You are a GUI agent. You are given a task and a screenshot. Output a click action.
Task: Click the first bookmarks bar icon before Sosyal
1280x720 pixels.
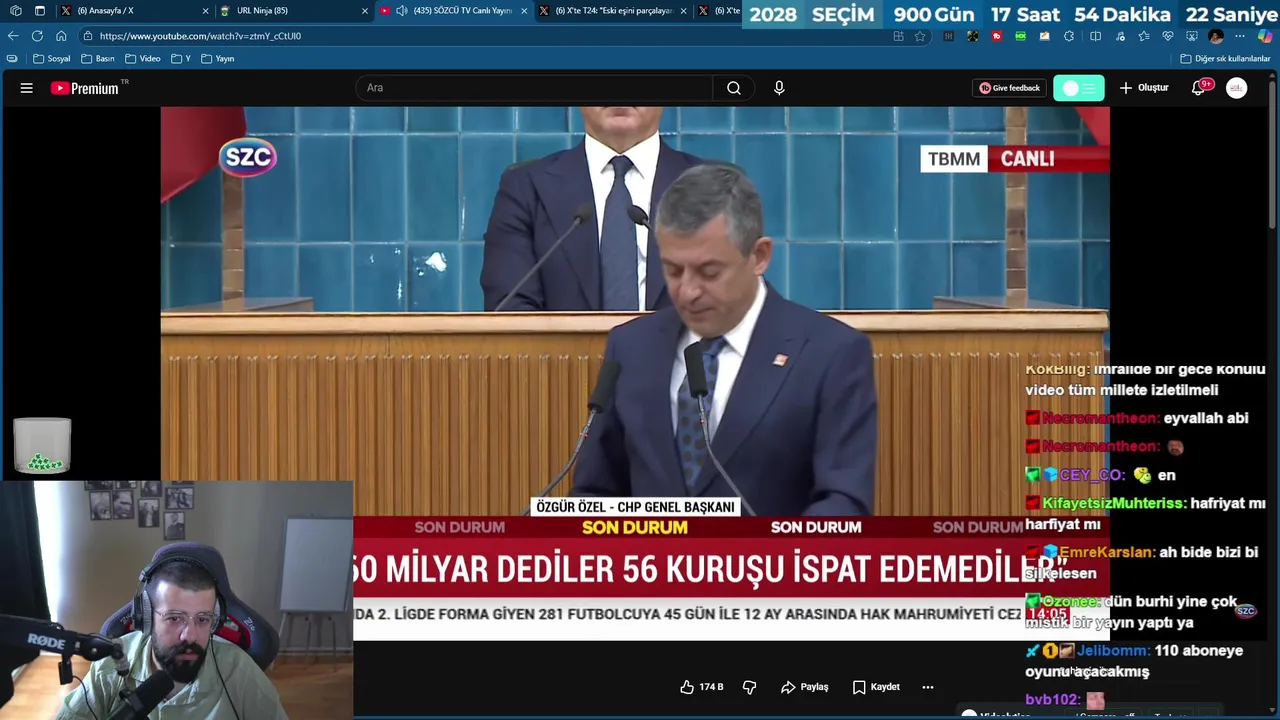[x=12, y=59]
